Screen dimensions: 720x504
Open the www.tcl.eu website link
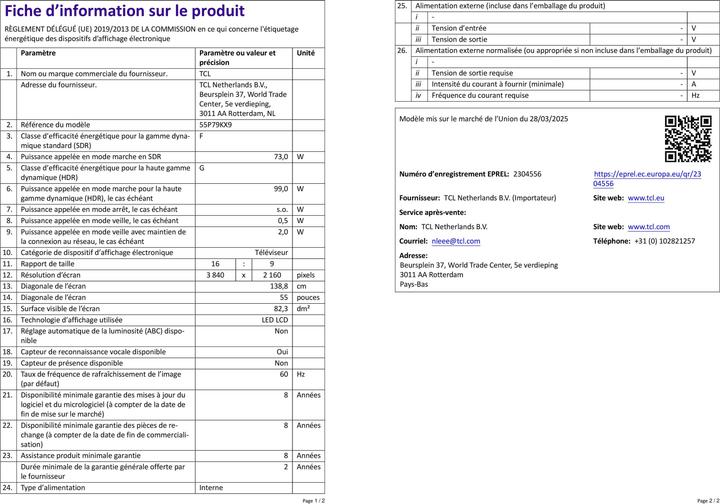pyautogui.click(x=646, y=198)
